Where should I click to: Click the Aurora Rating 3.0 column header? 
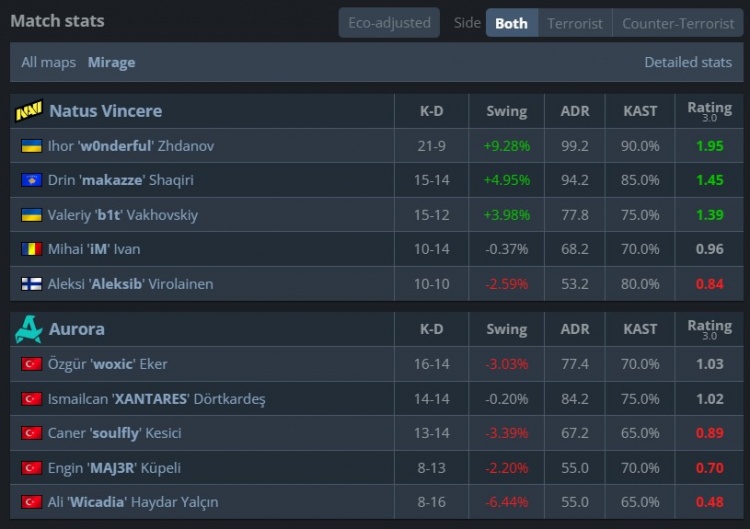(709, 329)
